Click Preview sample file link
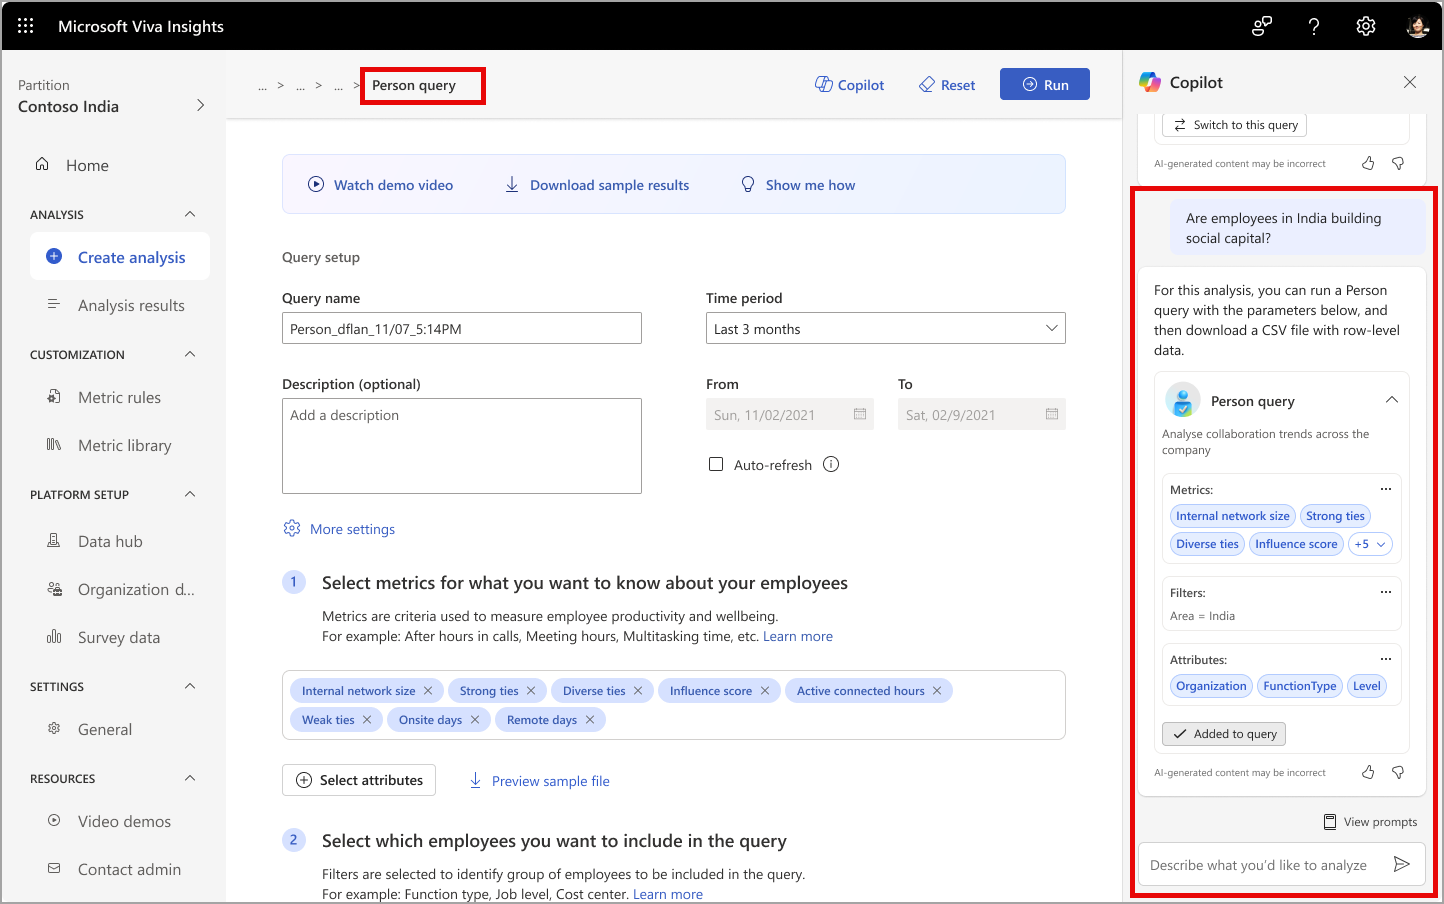 coord(539,781)
